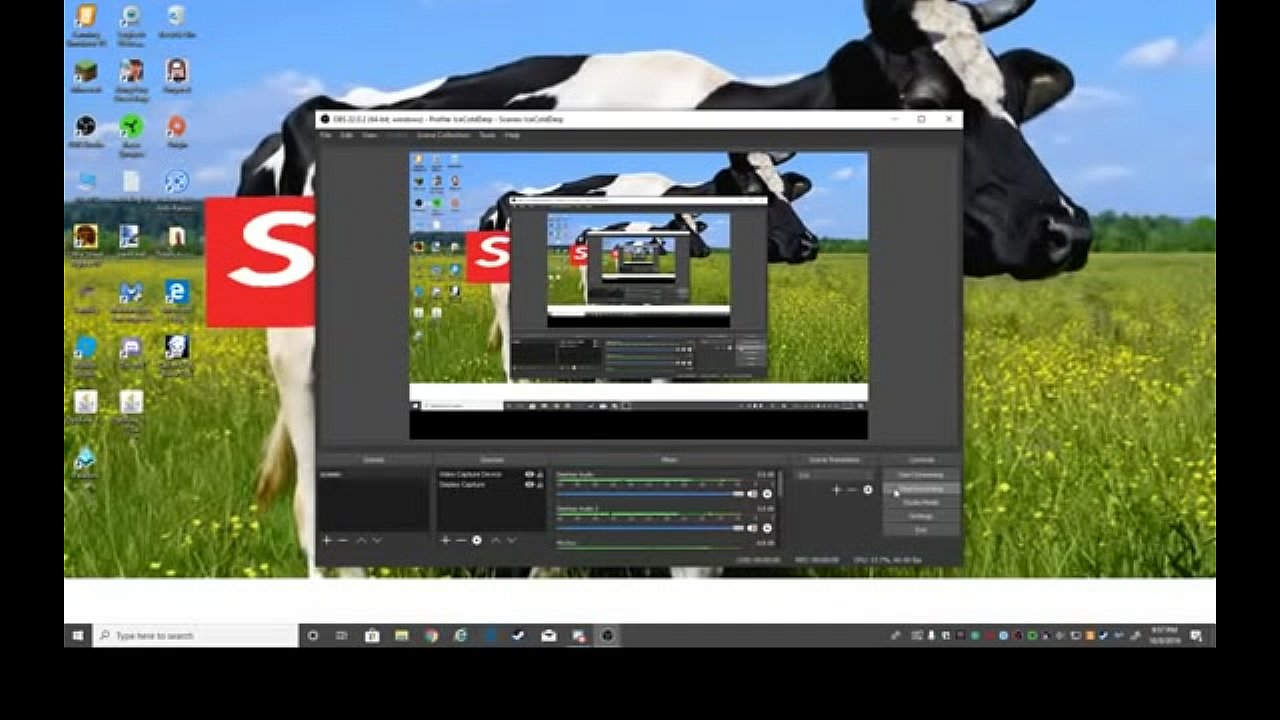
Task: Open the Minecraft desktop shortcut
Action: coord(86,76)
